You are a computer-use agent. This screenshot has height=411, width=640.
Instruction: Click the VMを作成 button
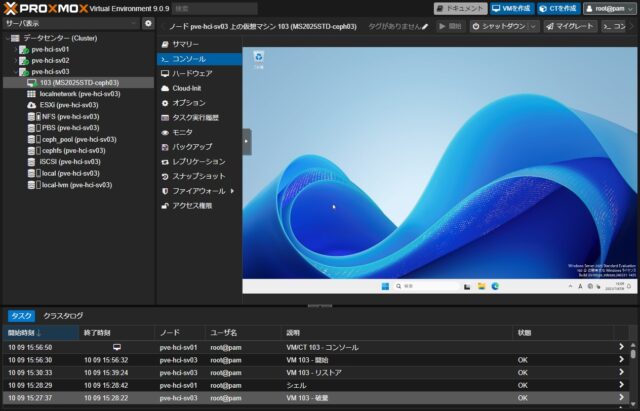click(514, 8)
